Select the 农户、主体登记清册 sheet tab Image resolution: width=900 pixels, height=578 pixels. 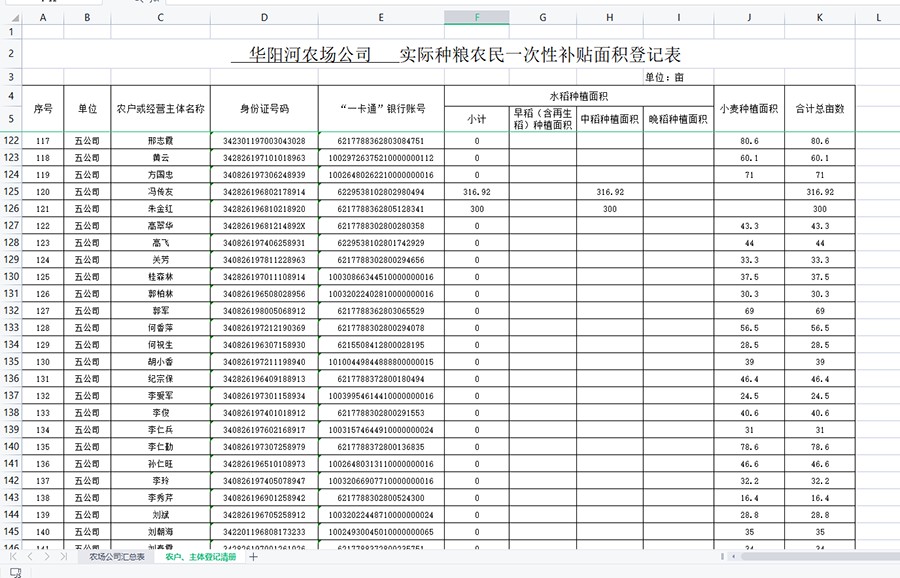pos(200,557)
